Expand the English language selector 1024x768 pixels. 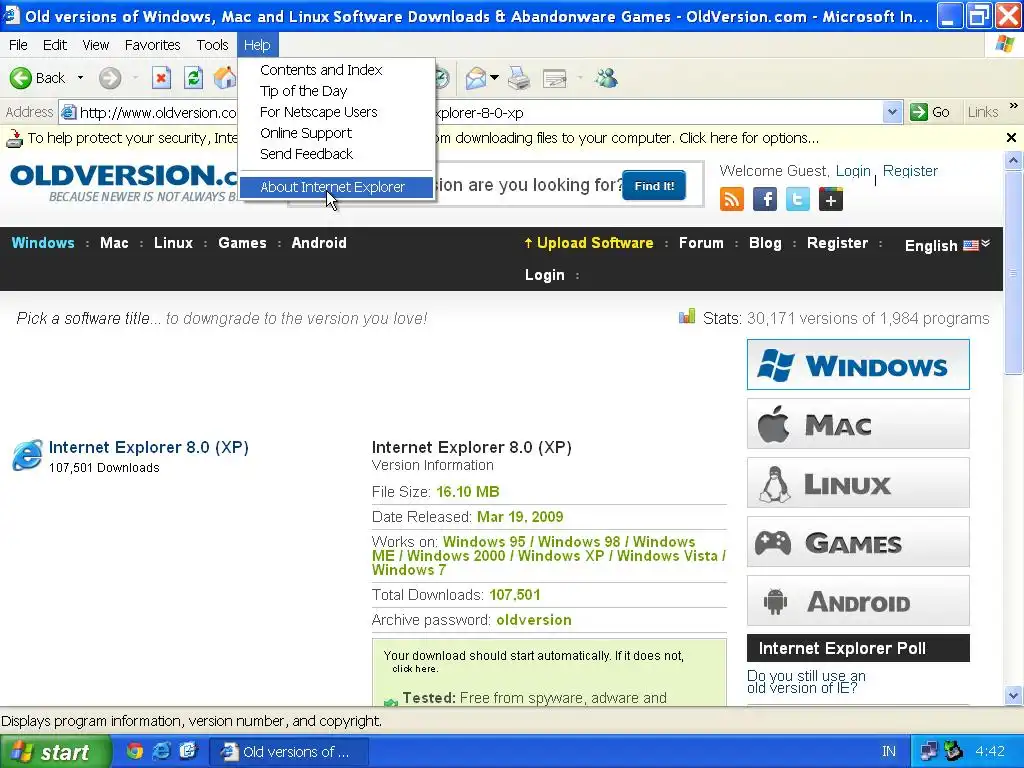tap(947, 246)
